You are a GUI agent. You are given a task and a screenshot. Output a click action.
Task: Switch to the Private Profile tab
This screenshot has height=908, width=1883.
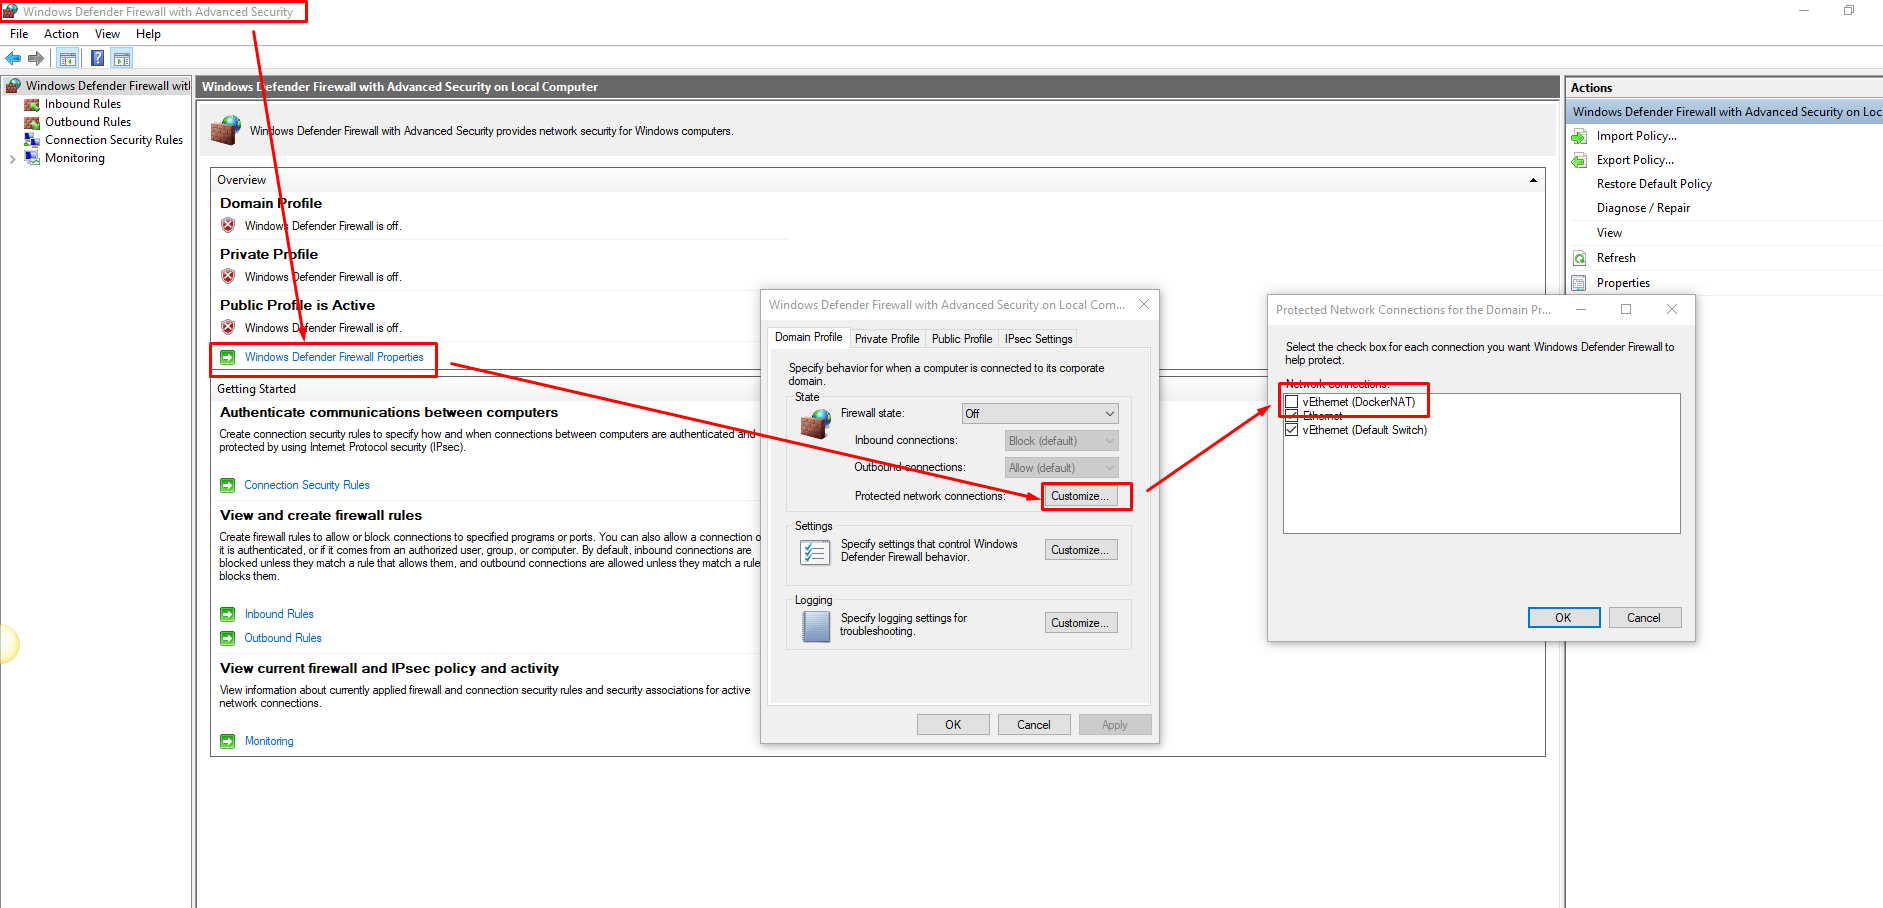(887, 339)
